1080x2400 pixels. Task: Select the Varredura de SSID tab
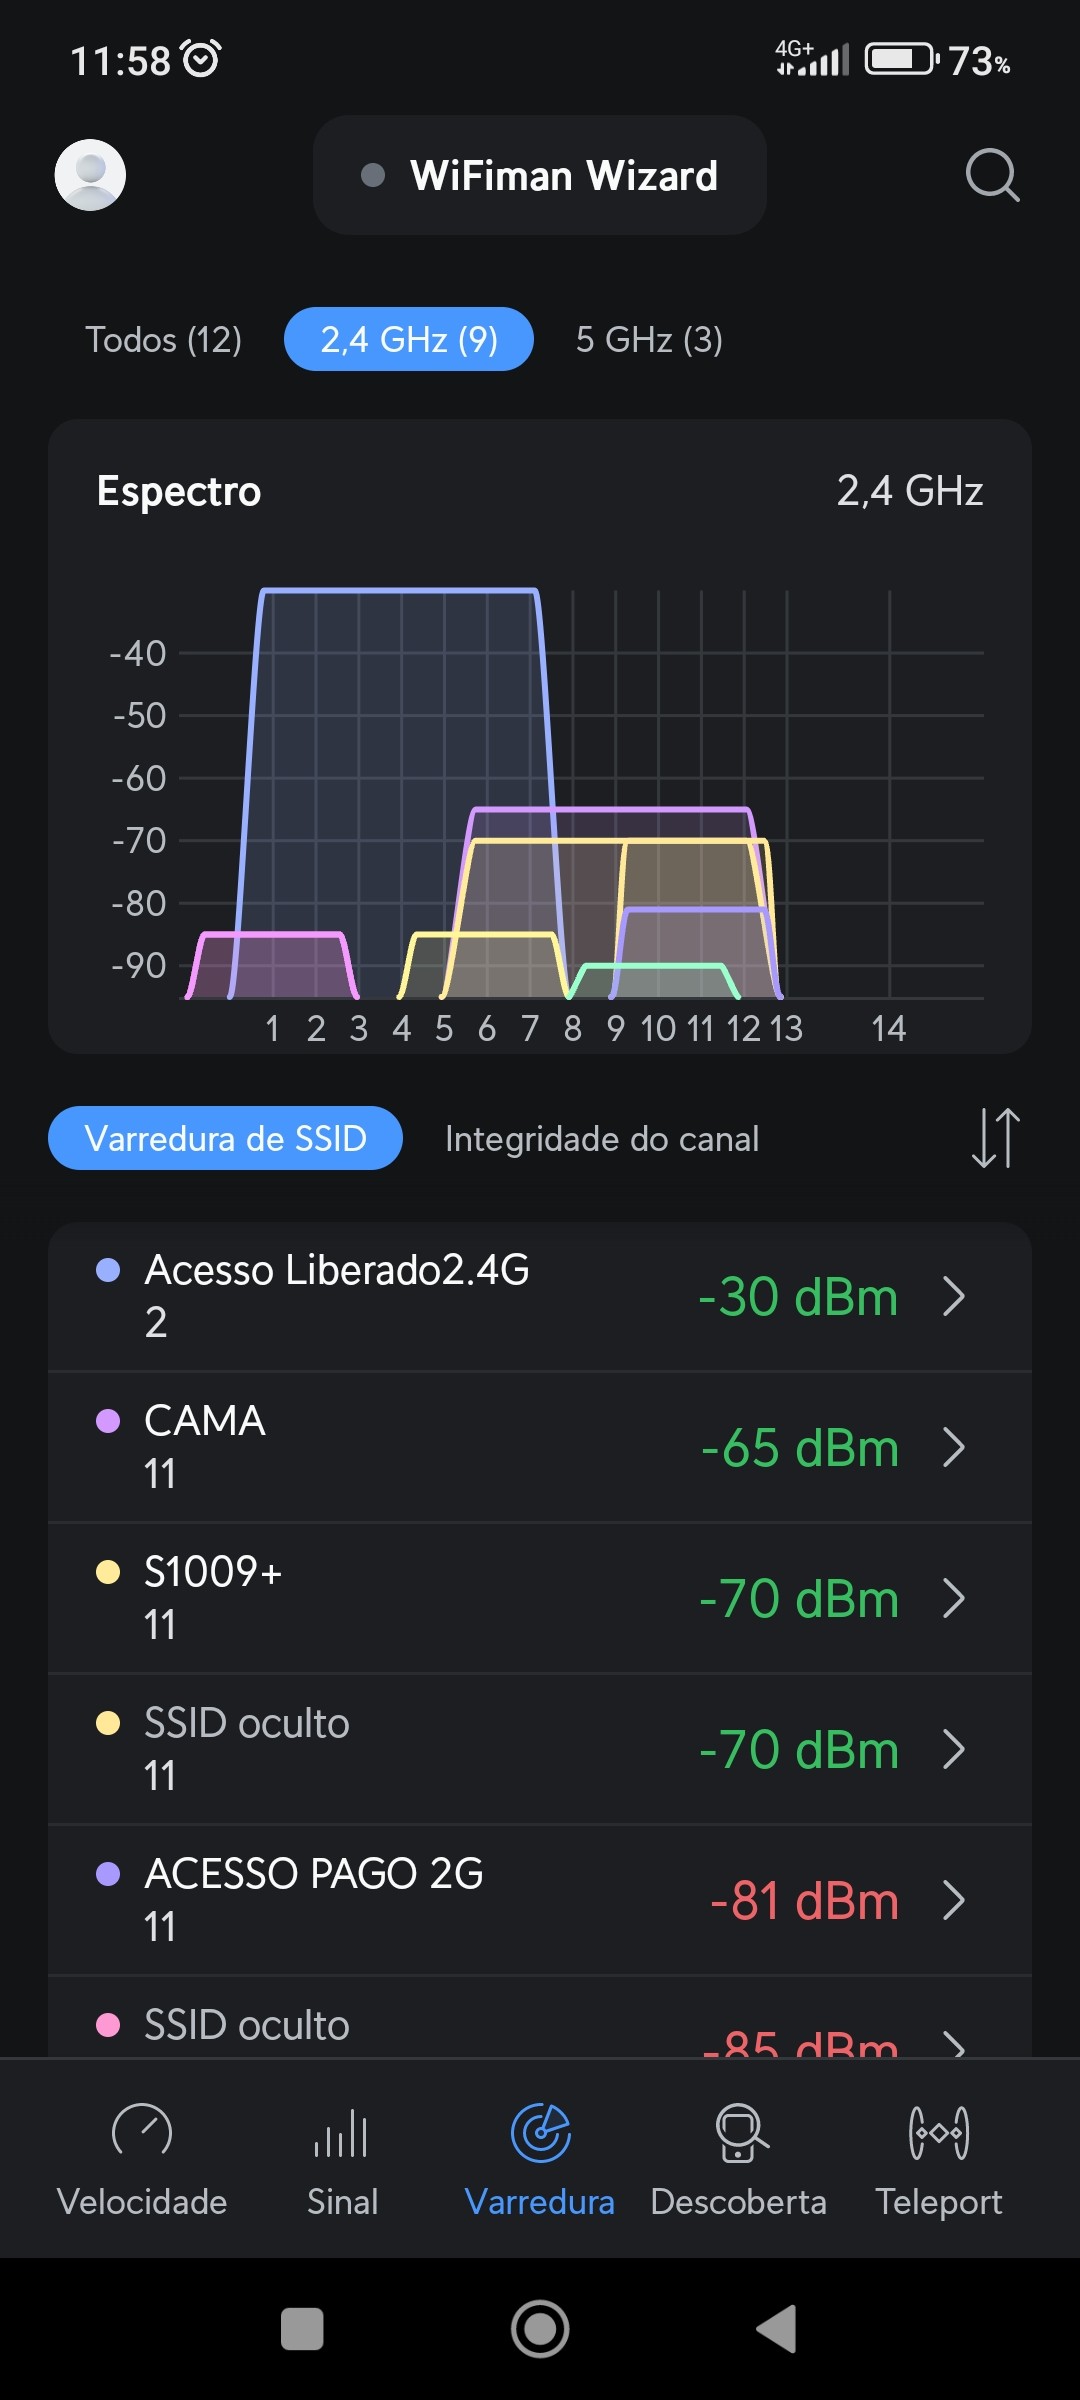point(225,1139)
